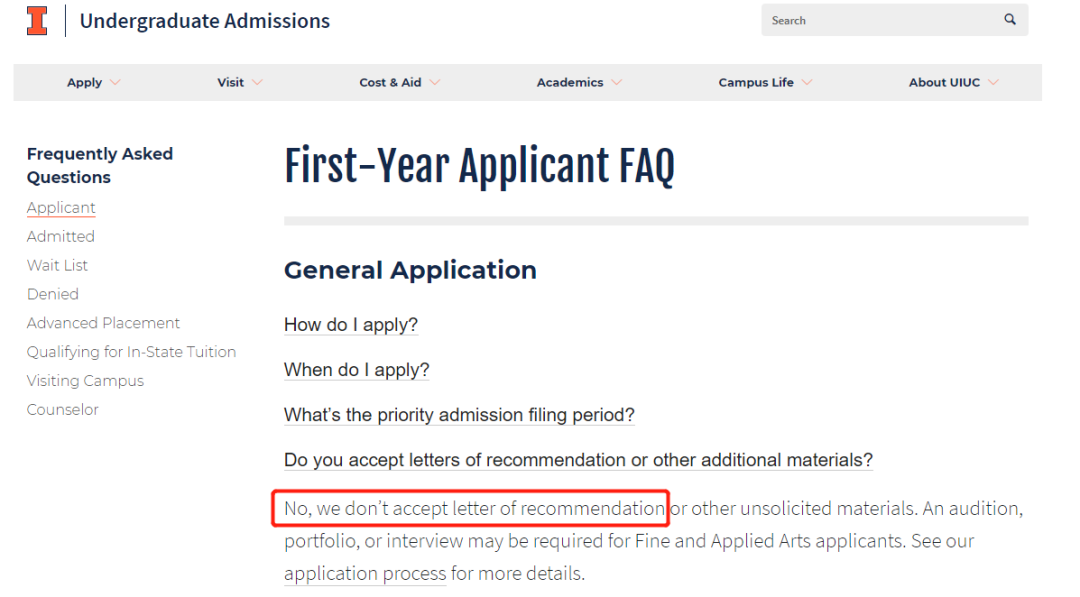Expand the priority admission filing period question
Screen dimensions: 1080x597
459,415
